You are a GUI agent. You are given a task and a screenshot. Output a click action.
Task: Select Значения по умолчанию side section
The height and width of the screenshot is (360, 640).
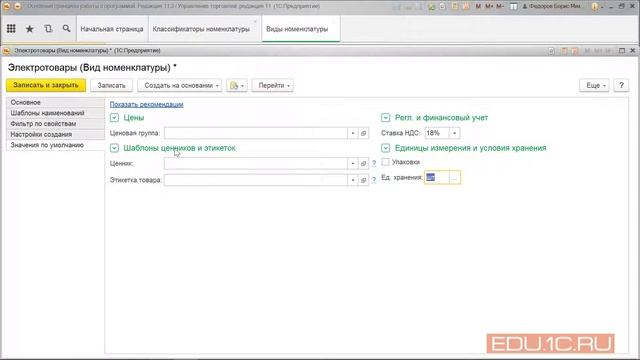tap(56, 145)
